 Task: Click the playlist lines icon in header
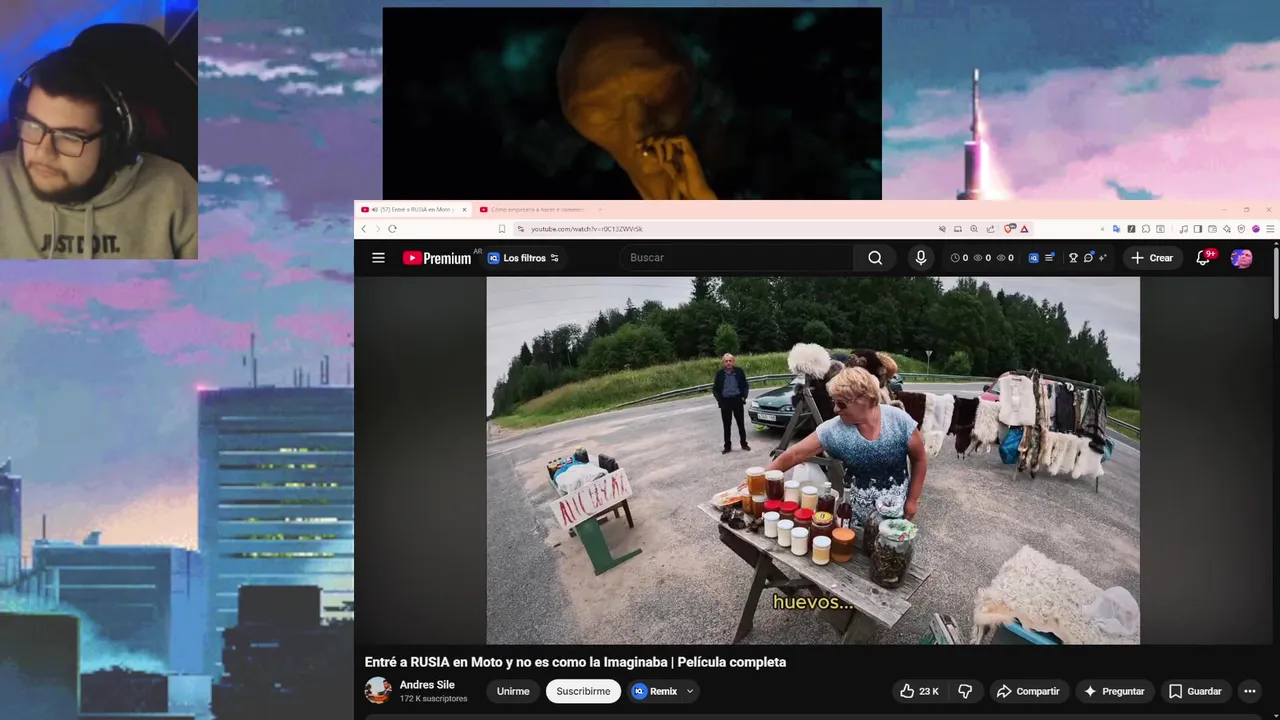point(1049,258)
